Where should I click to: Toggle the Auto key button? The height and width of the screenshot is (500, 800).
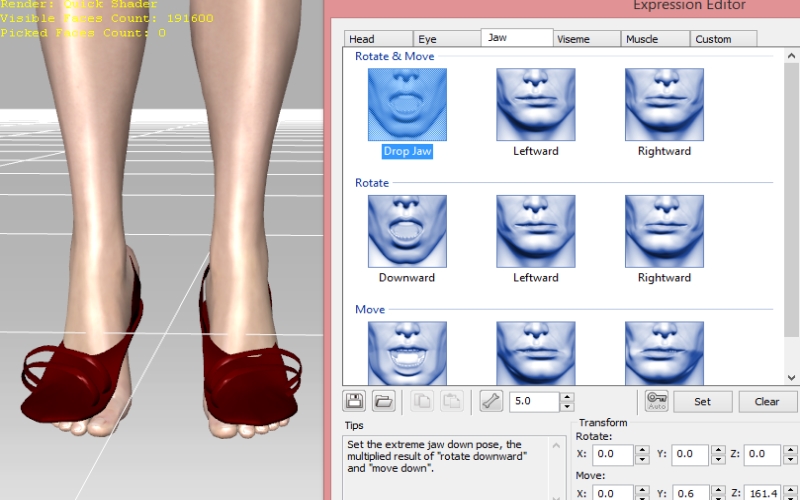click(x=656, y=401)
